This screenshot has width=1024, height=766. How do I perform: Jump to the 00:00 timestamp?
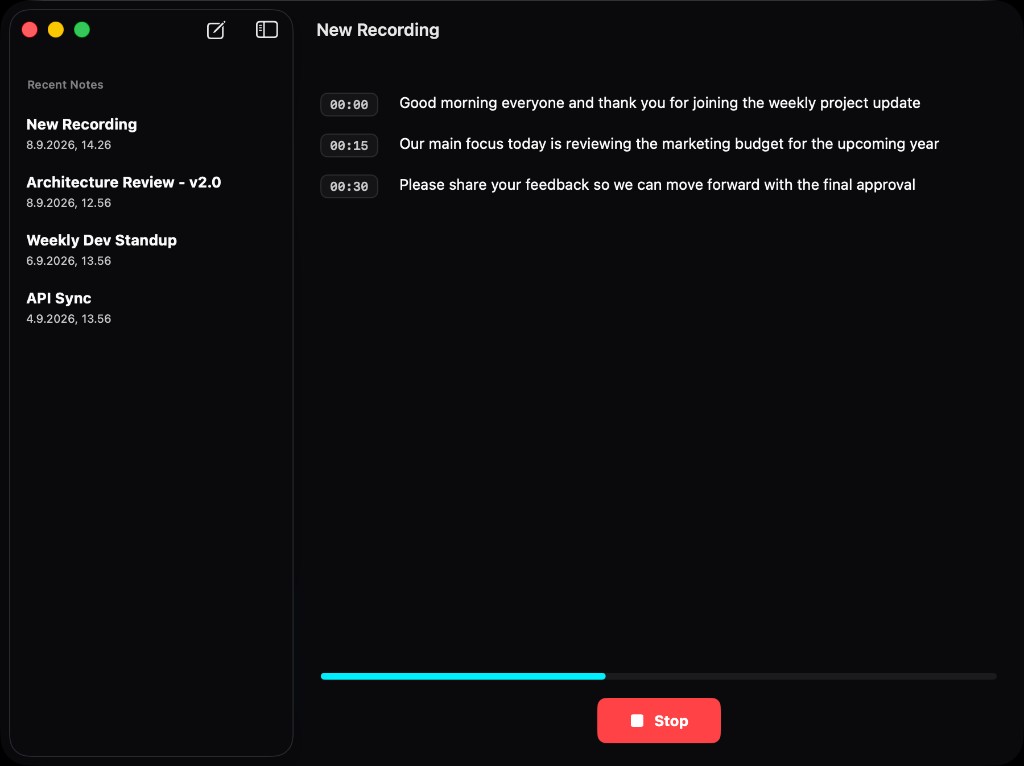(x=349, y=104)
